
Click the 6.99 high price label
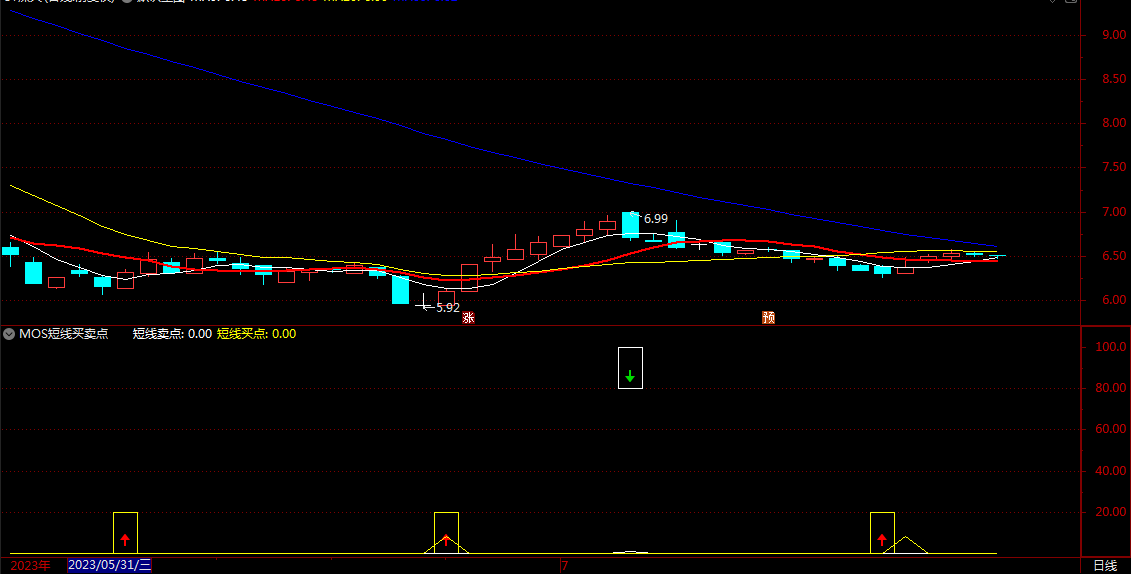[x=656, y=218]
